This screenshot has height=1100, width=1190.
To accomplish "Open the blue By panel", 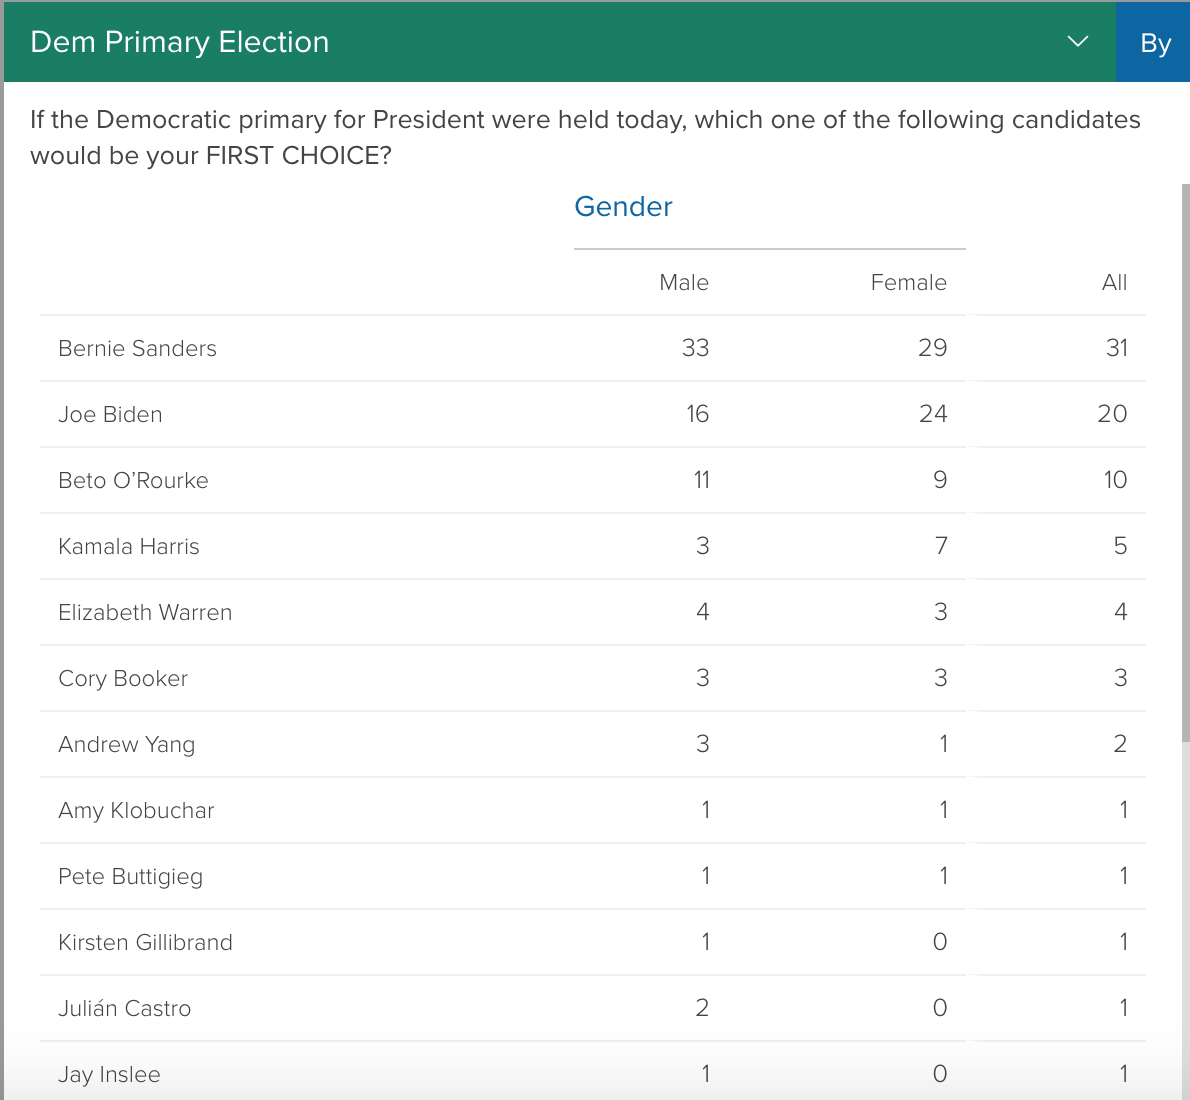I will [x=1155, y=42].
